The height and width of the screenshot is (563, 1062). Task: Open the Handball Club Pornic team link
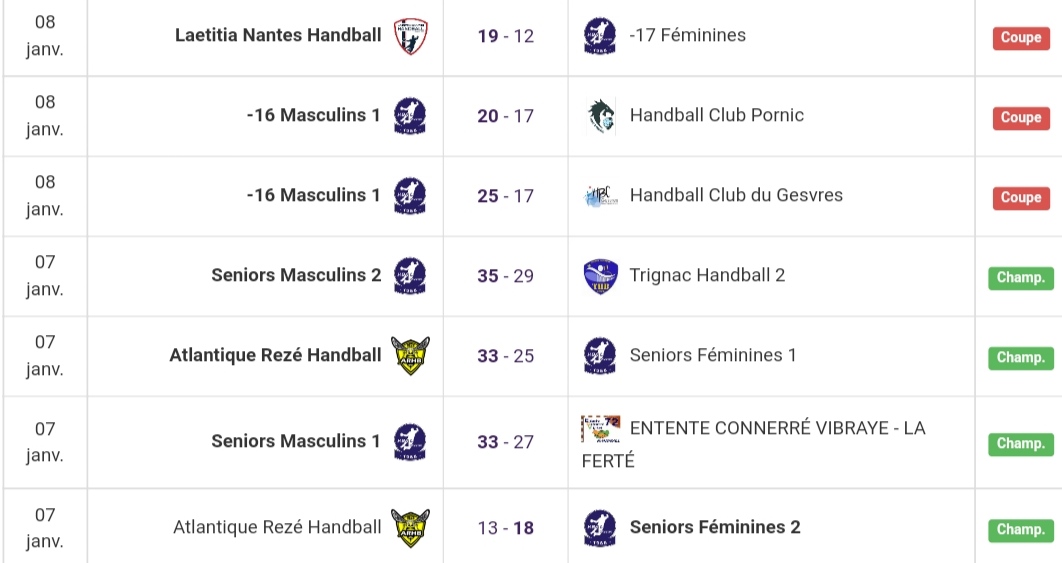(x=716, y=116)
